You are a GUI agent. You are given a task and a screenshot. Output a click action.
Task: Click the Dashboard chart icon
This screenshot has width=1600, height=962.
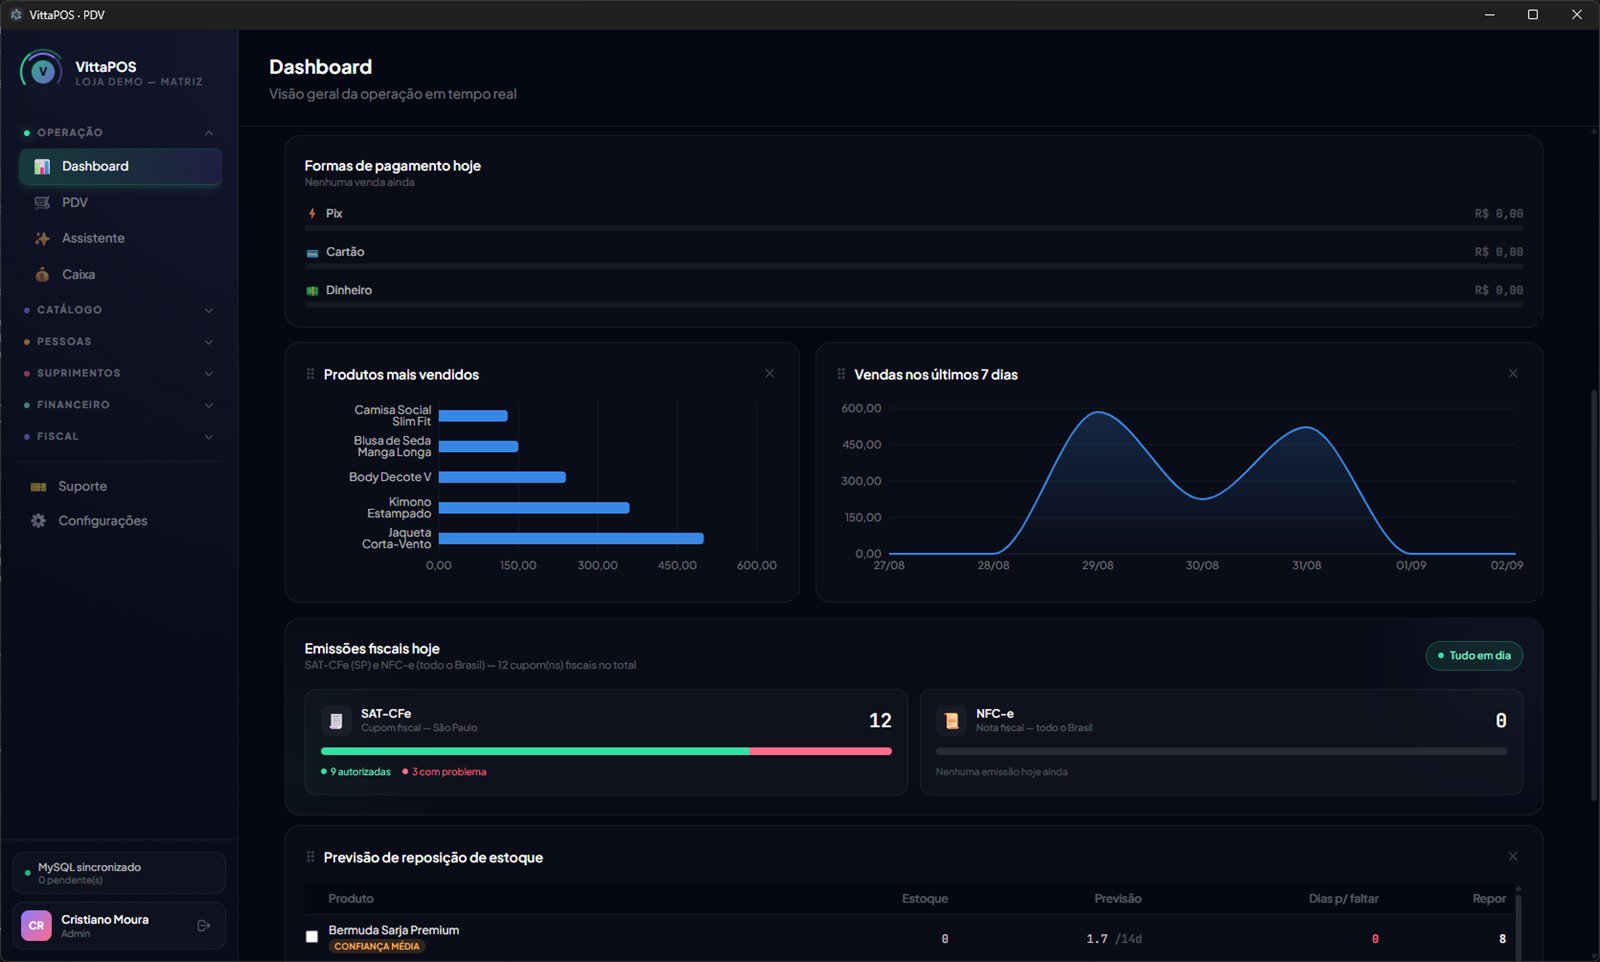[x=42, y=166]
